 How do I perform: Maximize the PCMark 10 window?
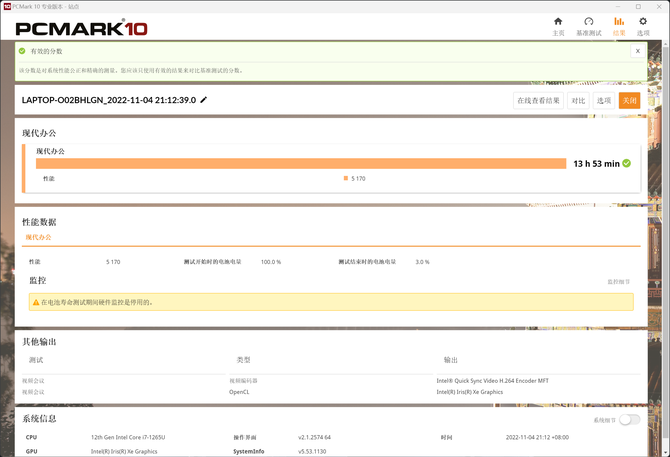pos(638,6)
